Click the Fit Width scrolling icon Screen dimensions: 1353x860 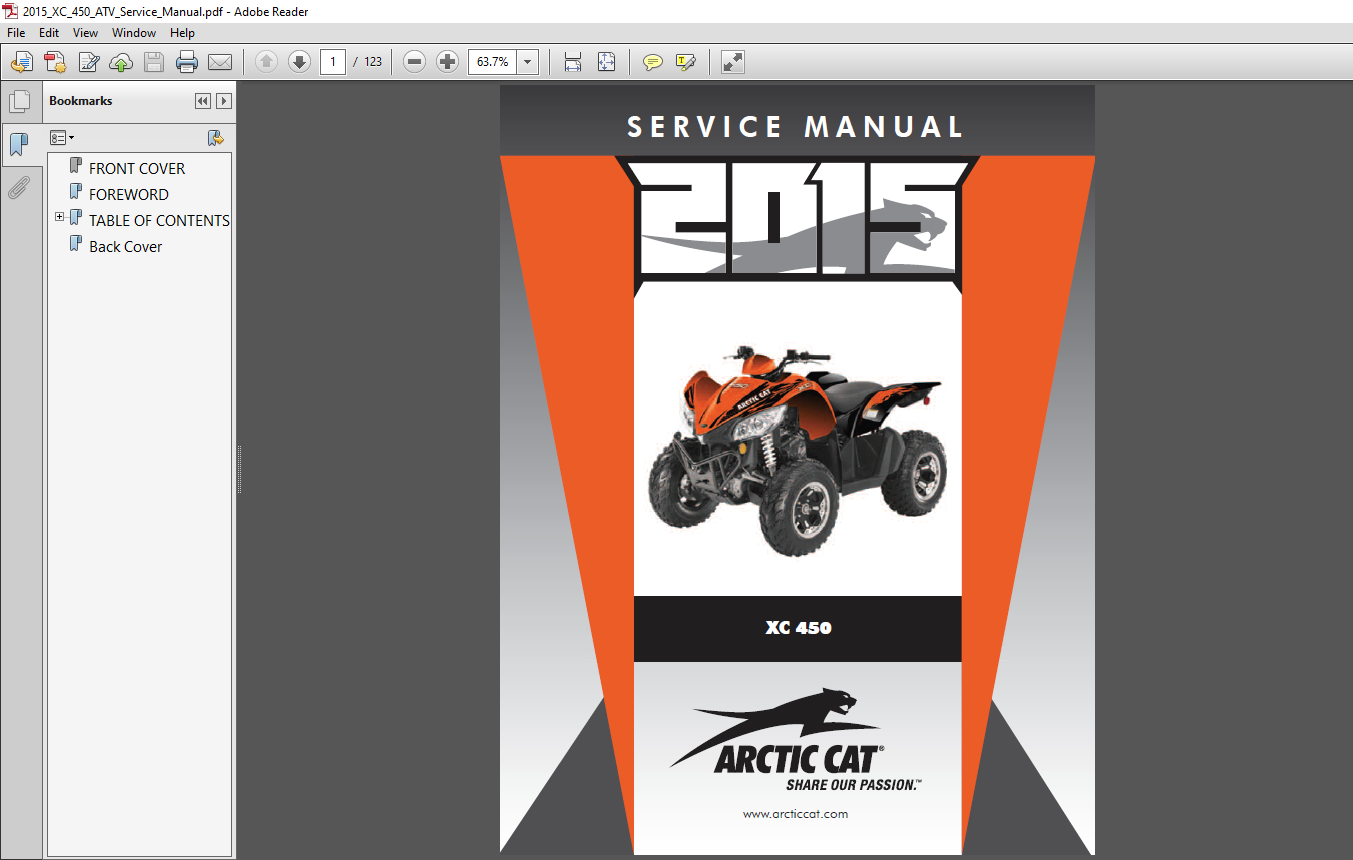(572, 62)
